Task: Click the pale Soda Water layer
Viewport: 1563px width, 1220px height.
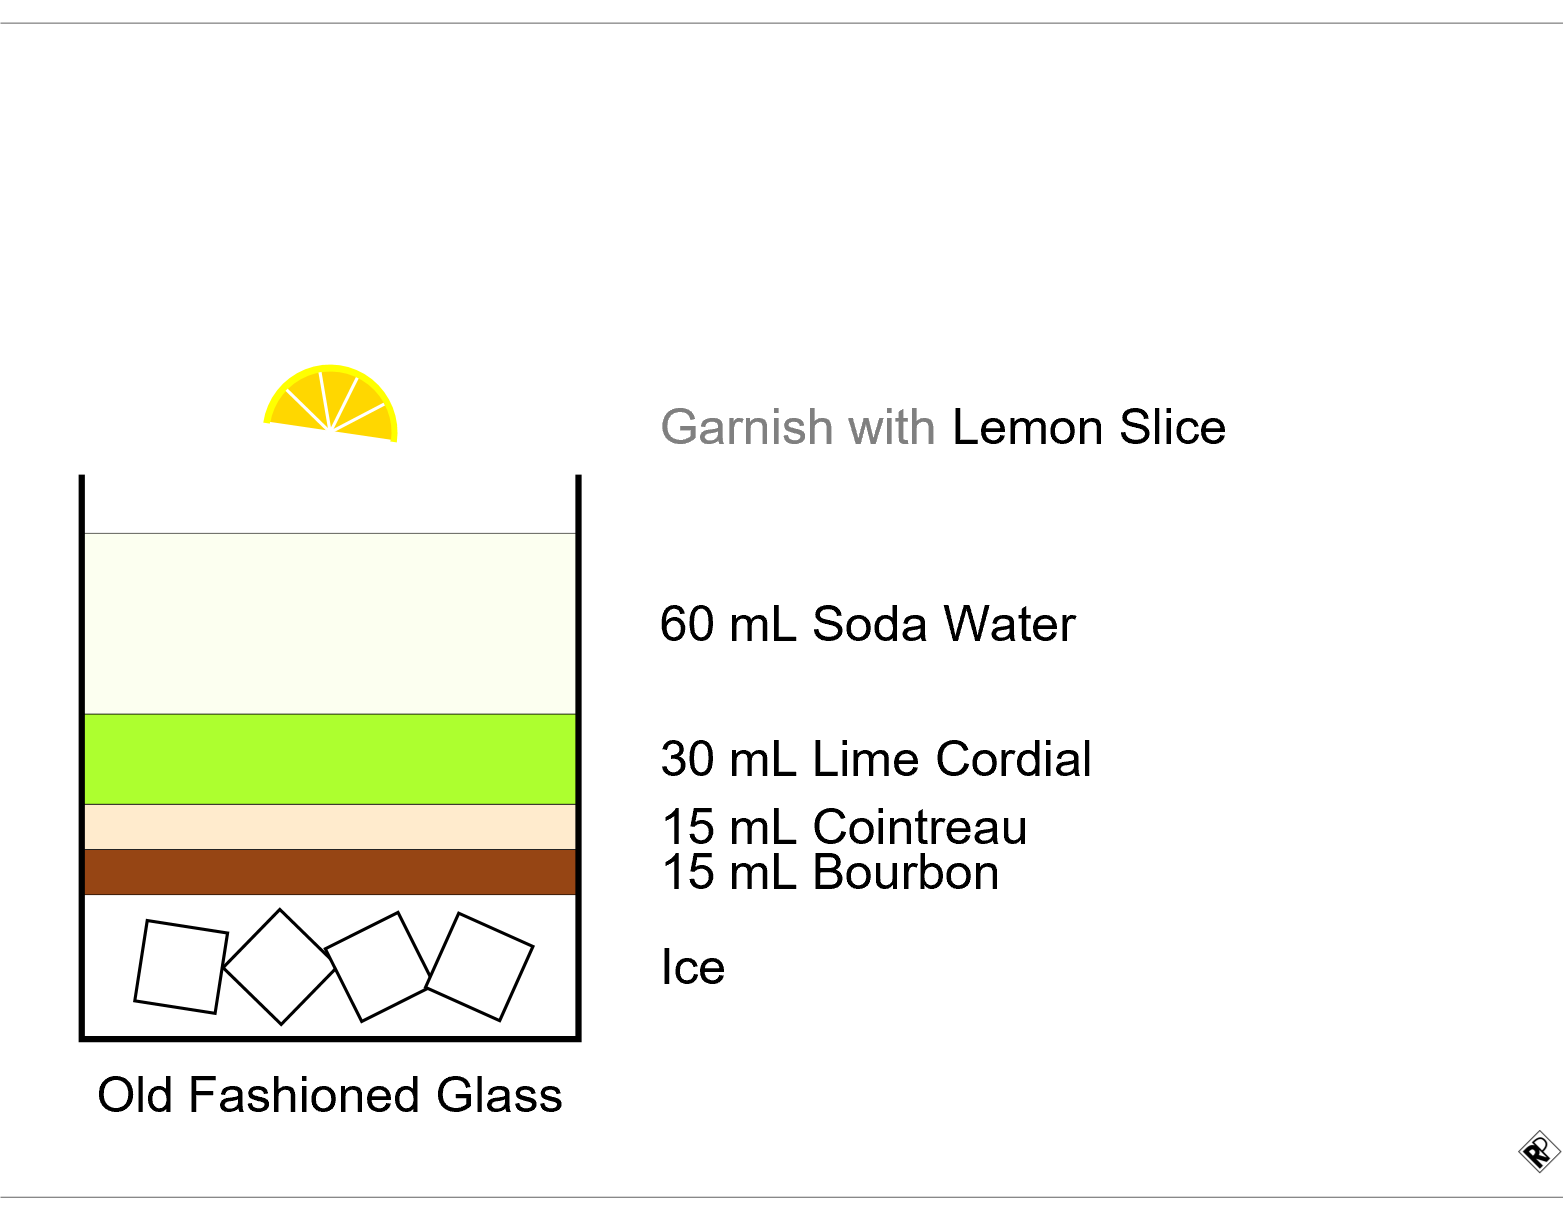Action: point(330,624)
